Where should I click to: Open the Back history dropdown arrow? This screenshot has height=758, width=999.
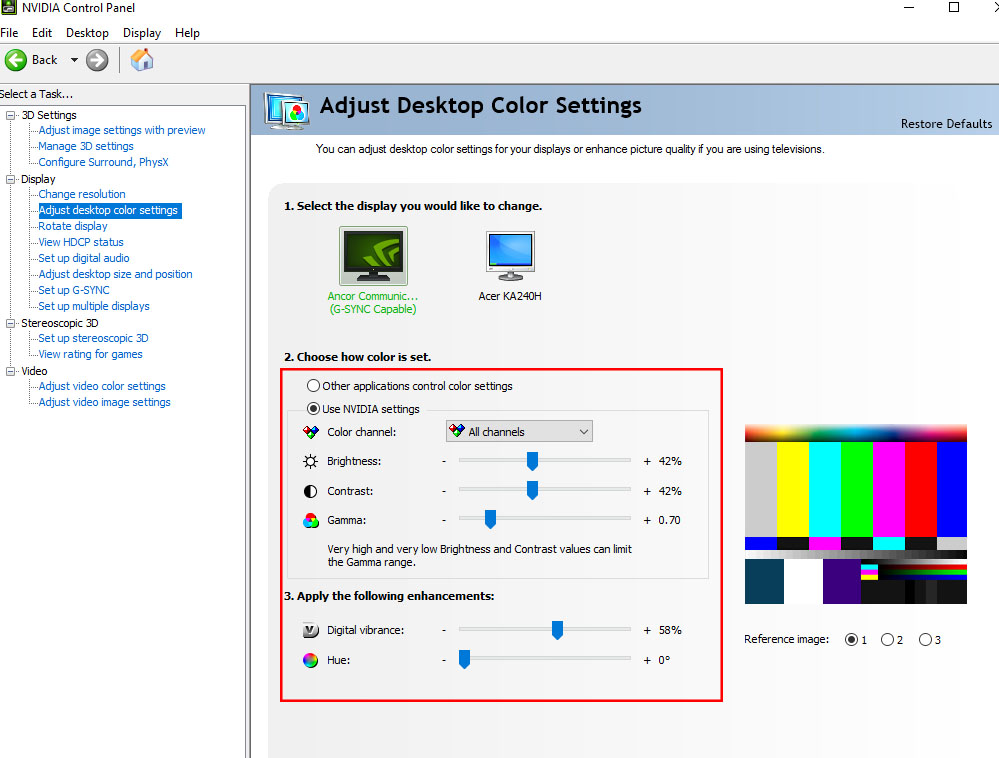[74, 60]
